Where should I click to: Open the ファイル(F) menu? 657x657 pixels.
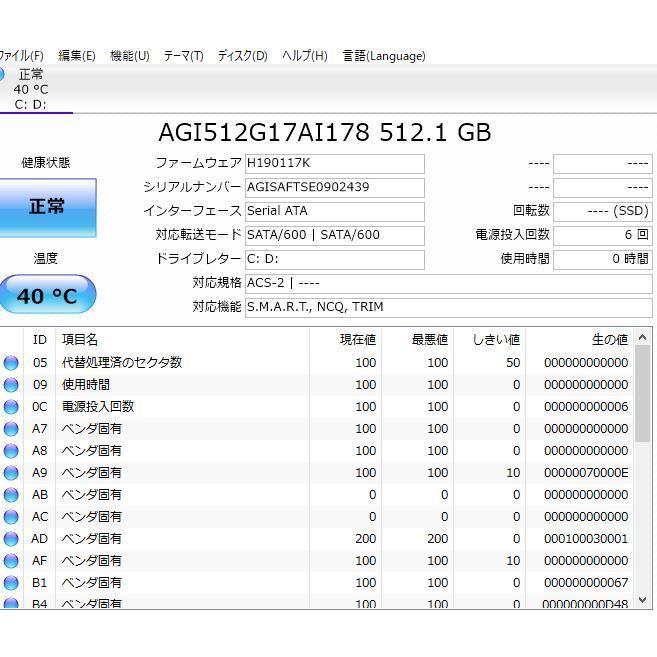pos(20,56)
